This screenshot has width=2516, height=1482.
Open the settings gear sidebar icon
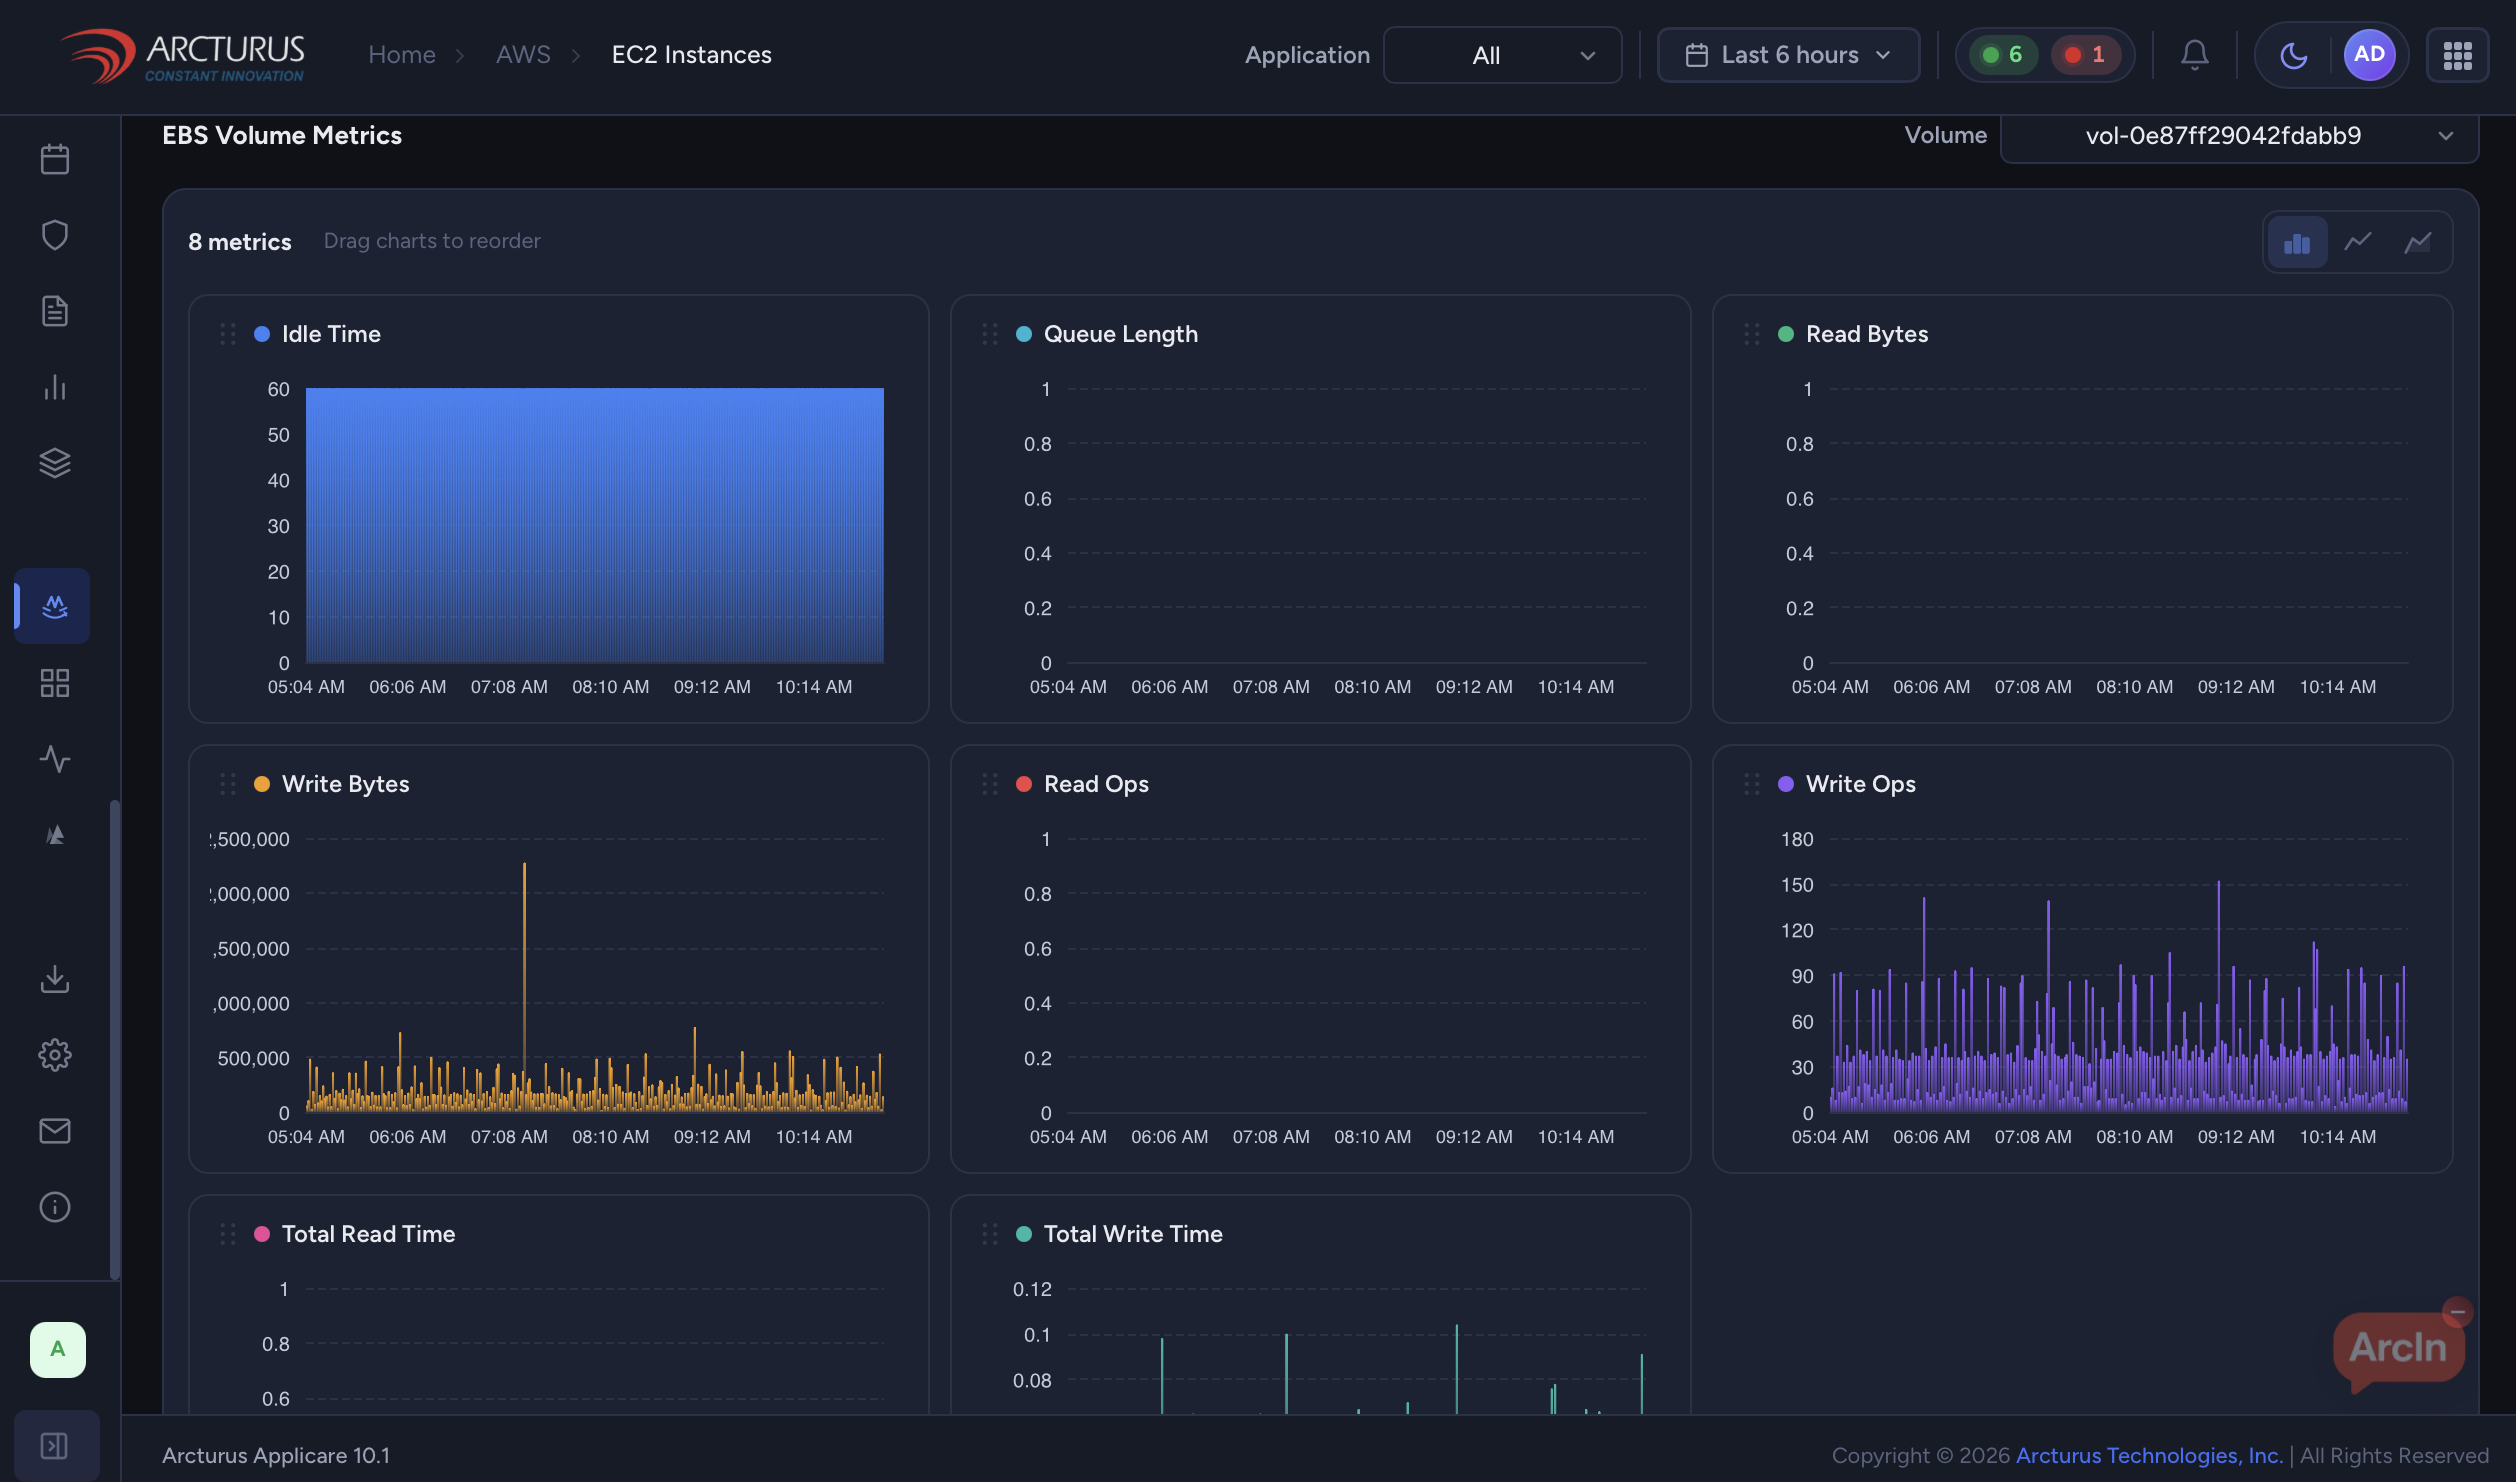(x=55, y=1055)
